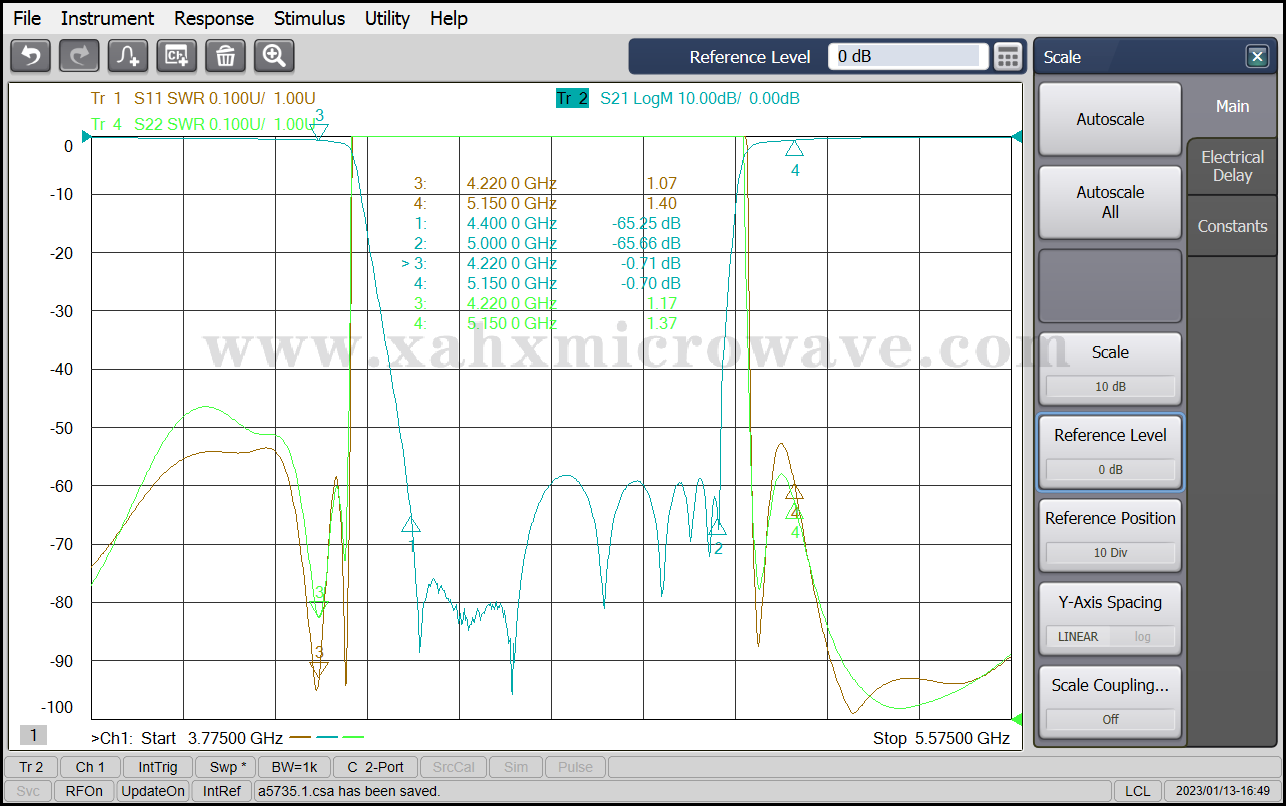Open the Response menu
The height and width of the screenshot is (806, 1286).
[214, 18]
